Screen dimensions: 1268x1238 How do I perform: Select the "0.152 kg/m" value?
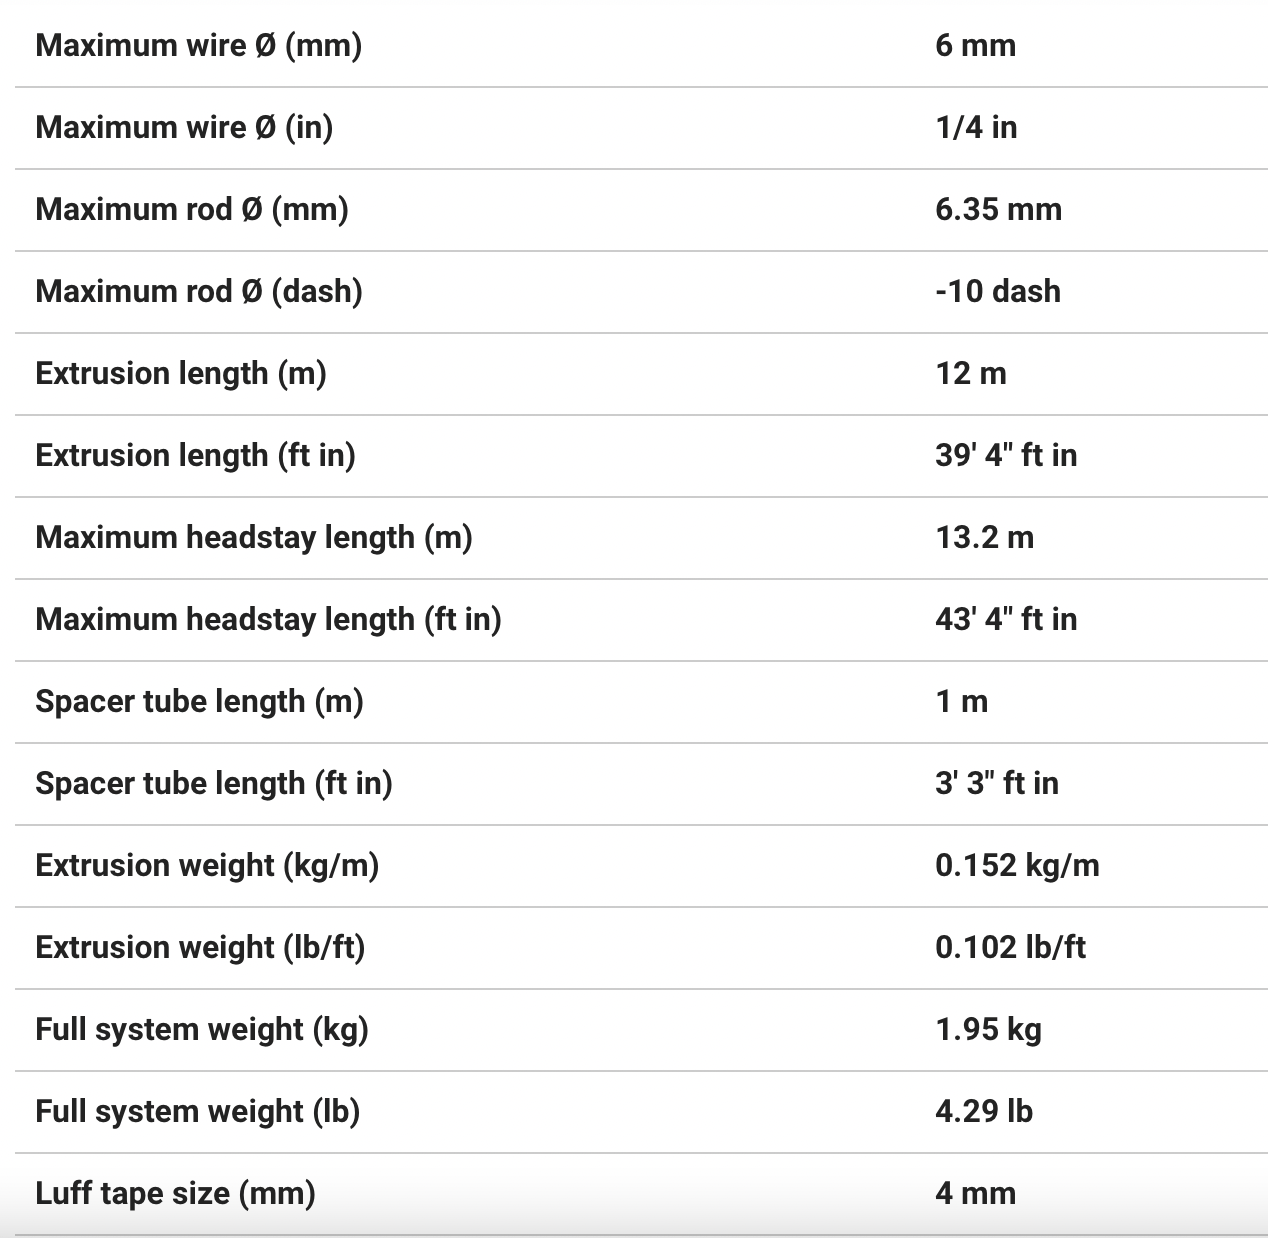pos(1017,866)
